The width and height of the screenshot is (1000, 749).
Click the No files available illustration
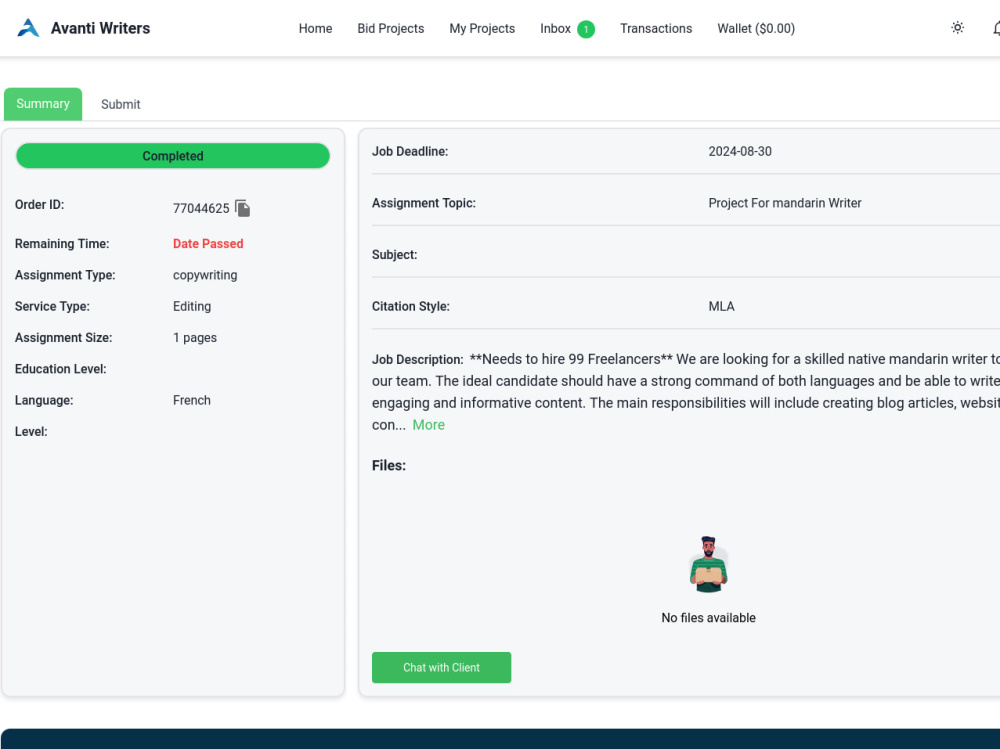coord(708,564)
